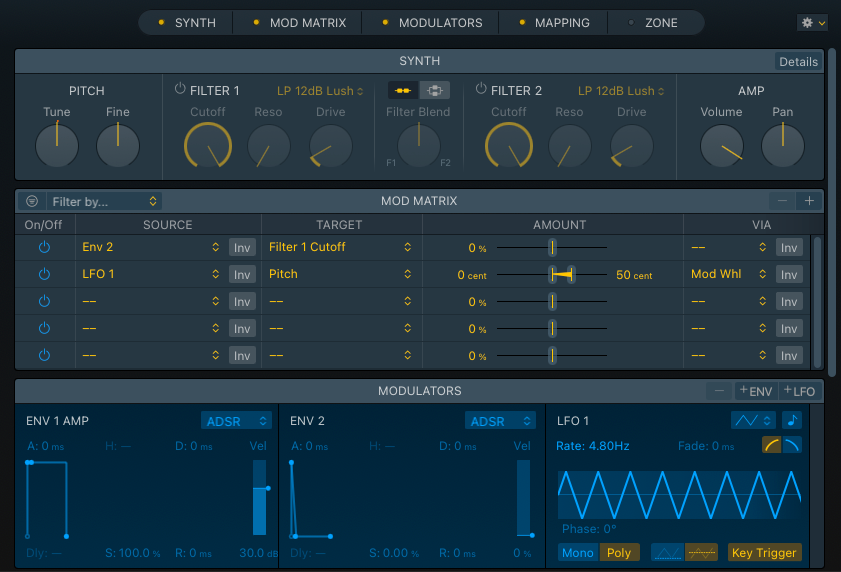Select parallel filter routing icon
This screenshot has height=572, width=841.
(x=434, y=90)
